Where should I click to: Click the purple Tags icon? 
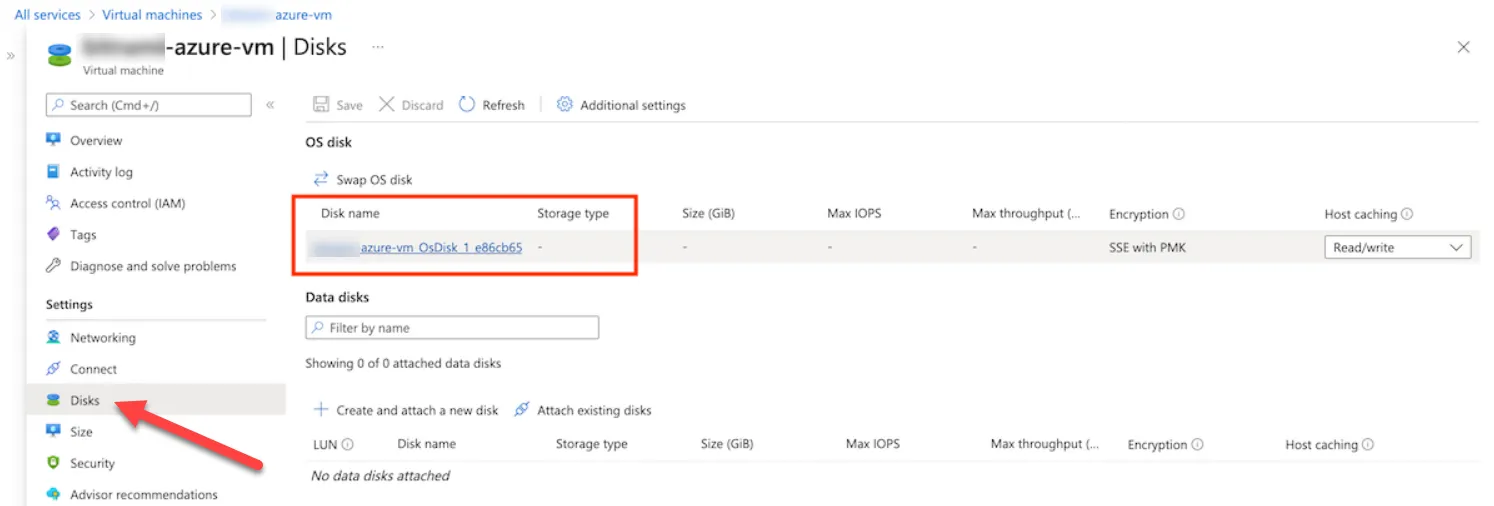pos(54,234)
